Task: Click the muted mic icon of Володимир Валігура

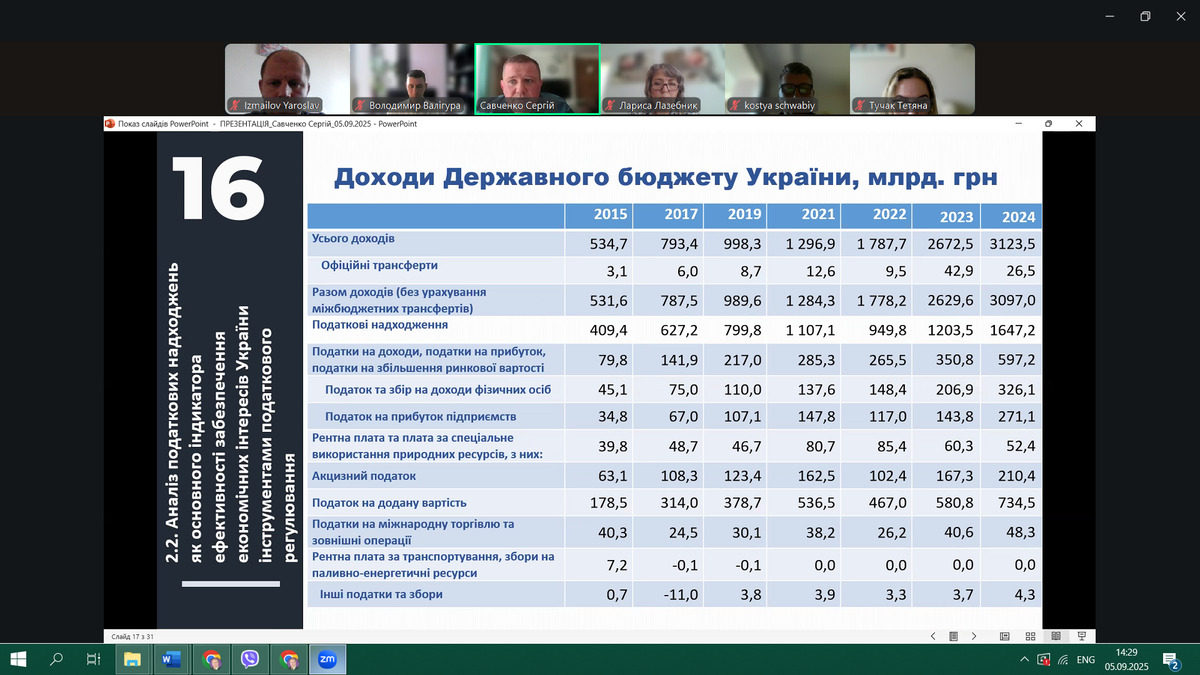Action: (x=359, y=105)
